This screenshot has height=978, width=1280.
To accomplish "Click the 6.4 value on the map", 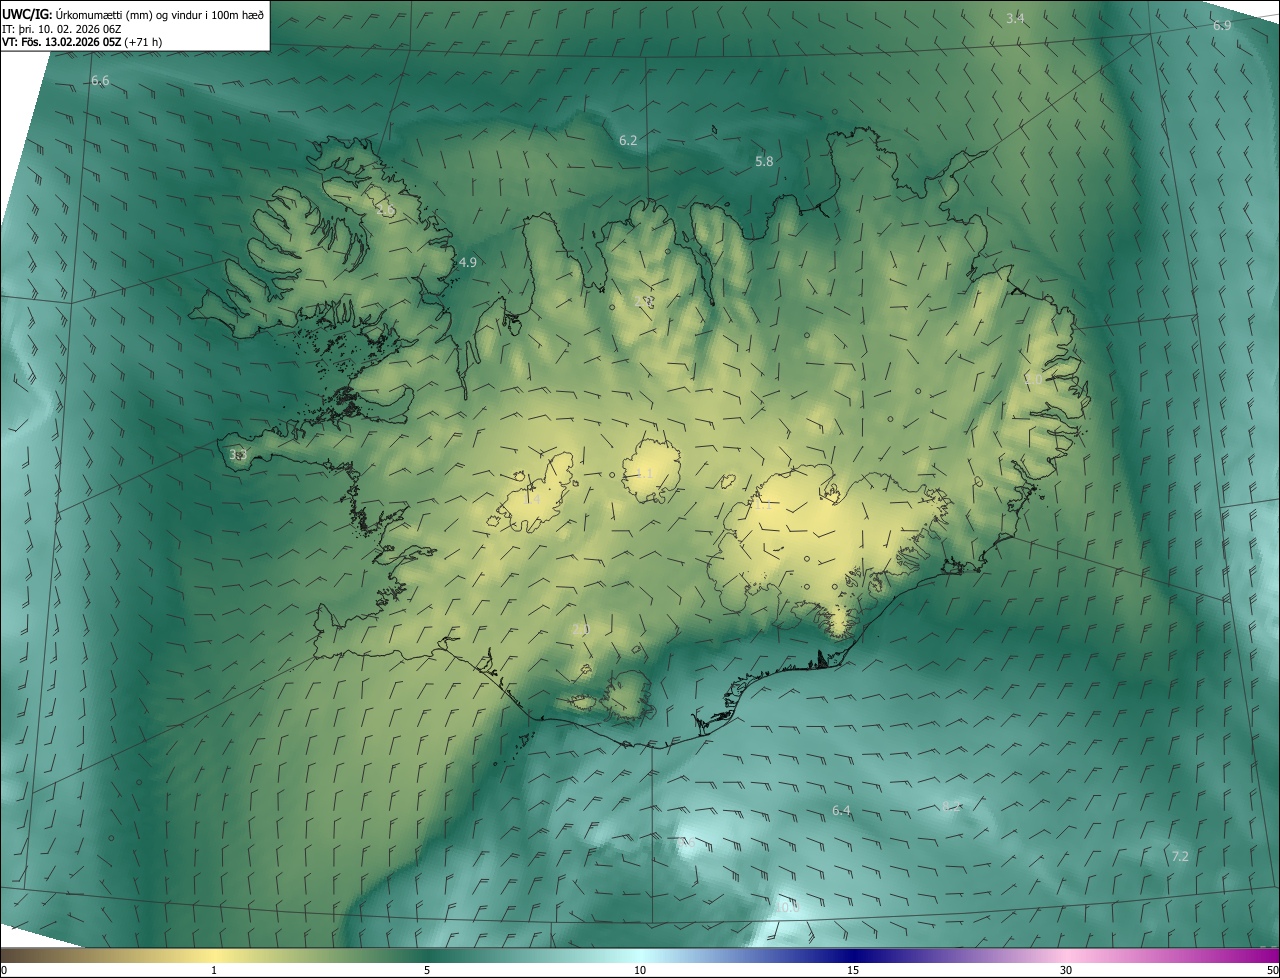I will [841, 810].
